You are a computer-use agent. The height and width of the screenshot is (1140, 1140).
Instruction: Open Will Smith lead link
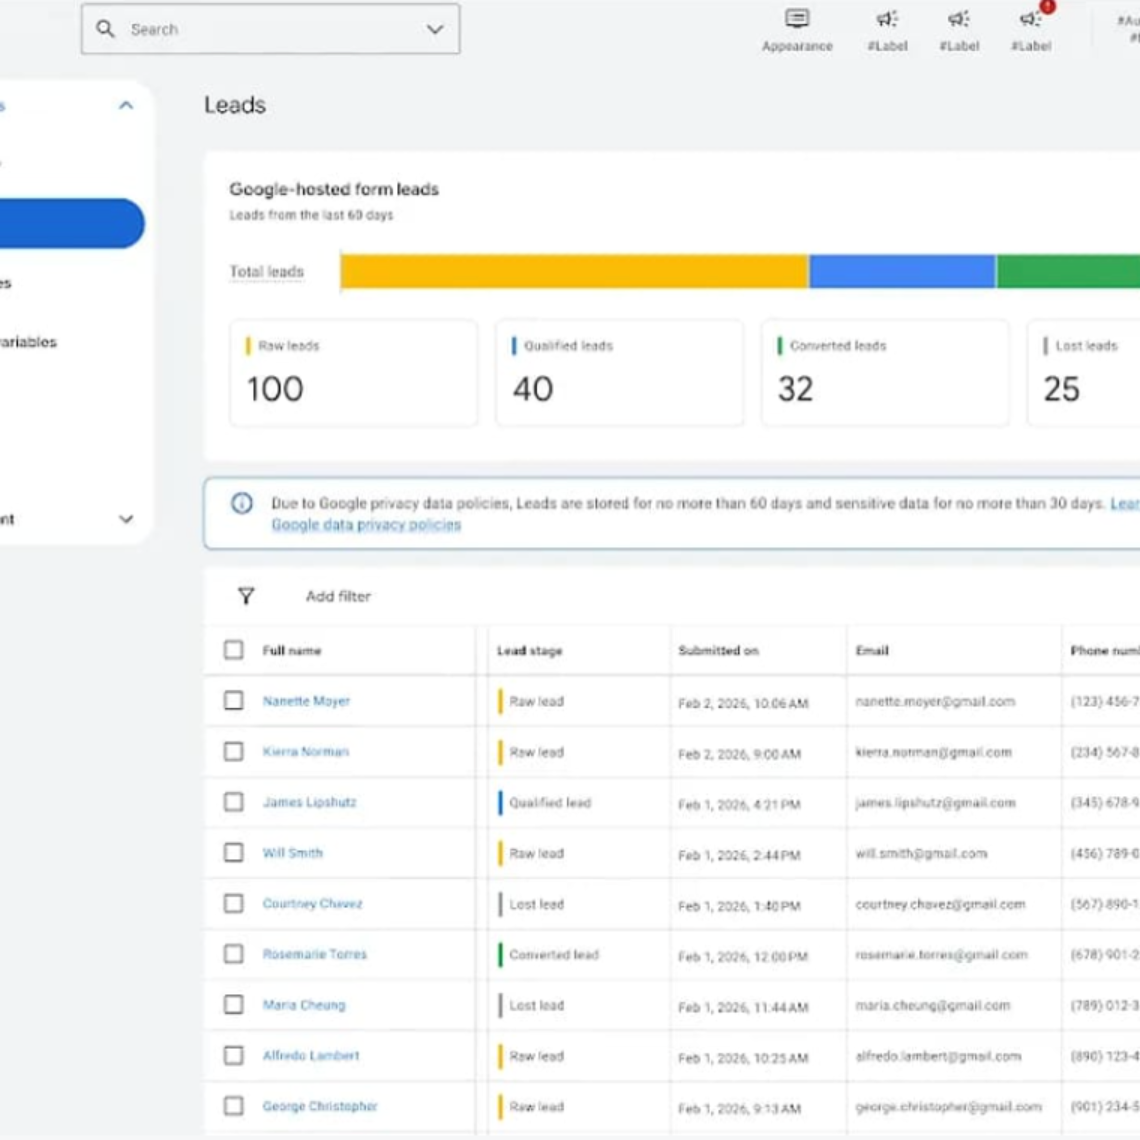click(x=292, y=853)
